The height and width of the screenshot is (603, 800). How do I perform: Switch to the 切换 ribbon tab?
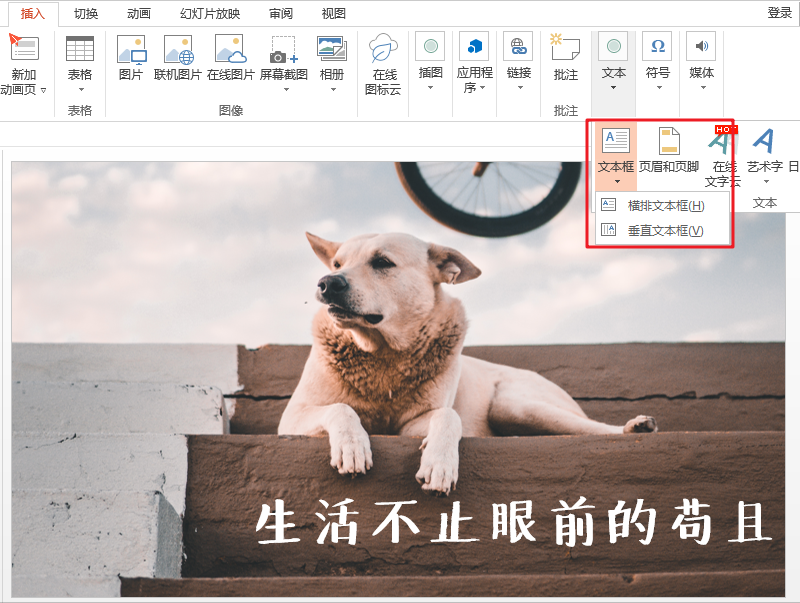[x=86, y=13]
